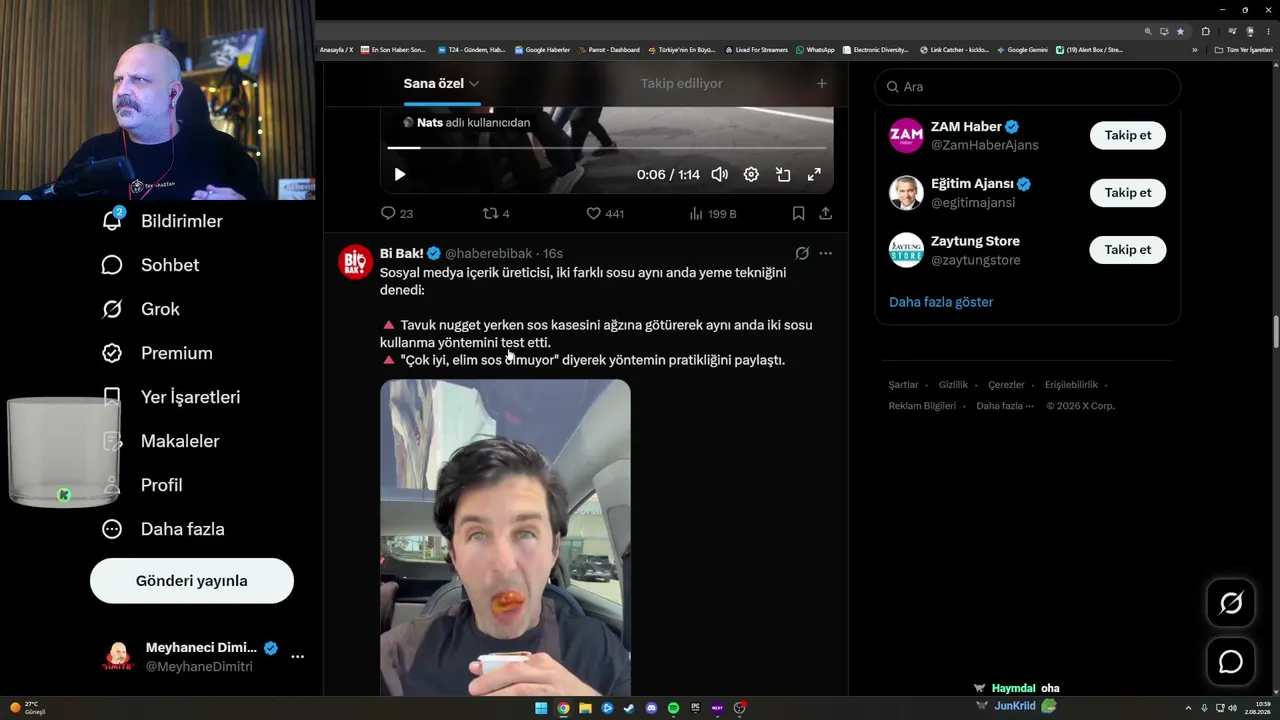
Task: Like the post with 441 likes
Action: [x=605, y=213]
